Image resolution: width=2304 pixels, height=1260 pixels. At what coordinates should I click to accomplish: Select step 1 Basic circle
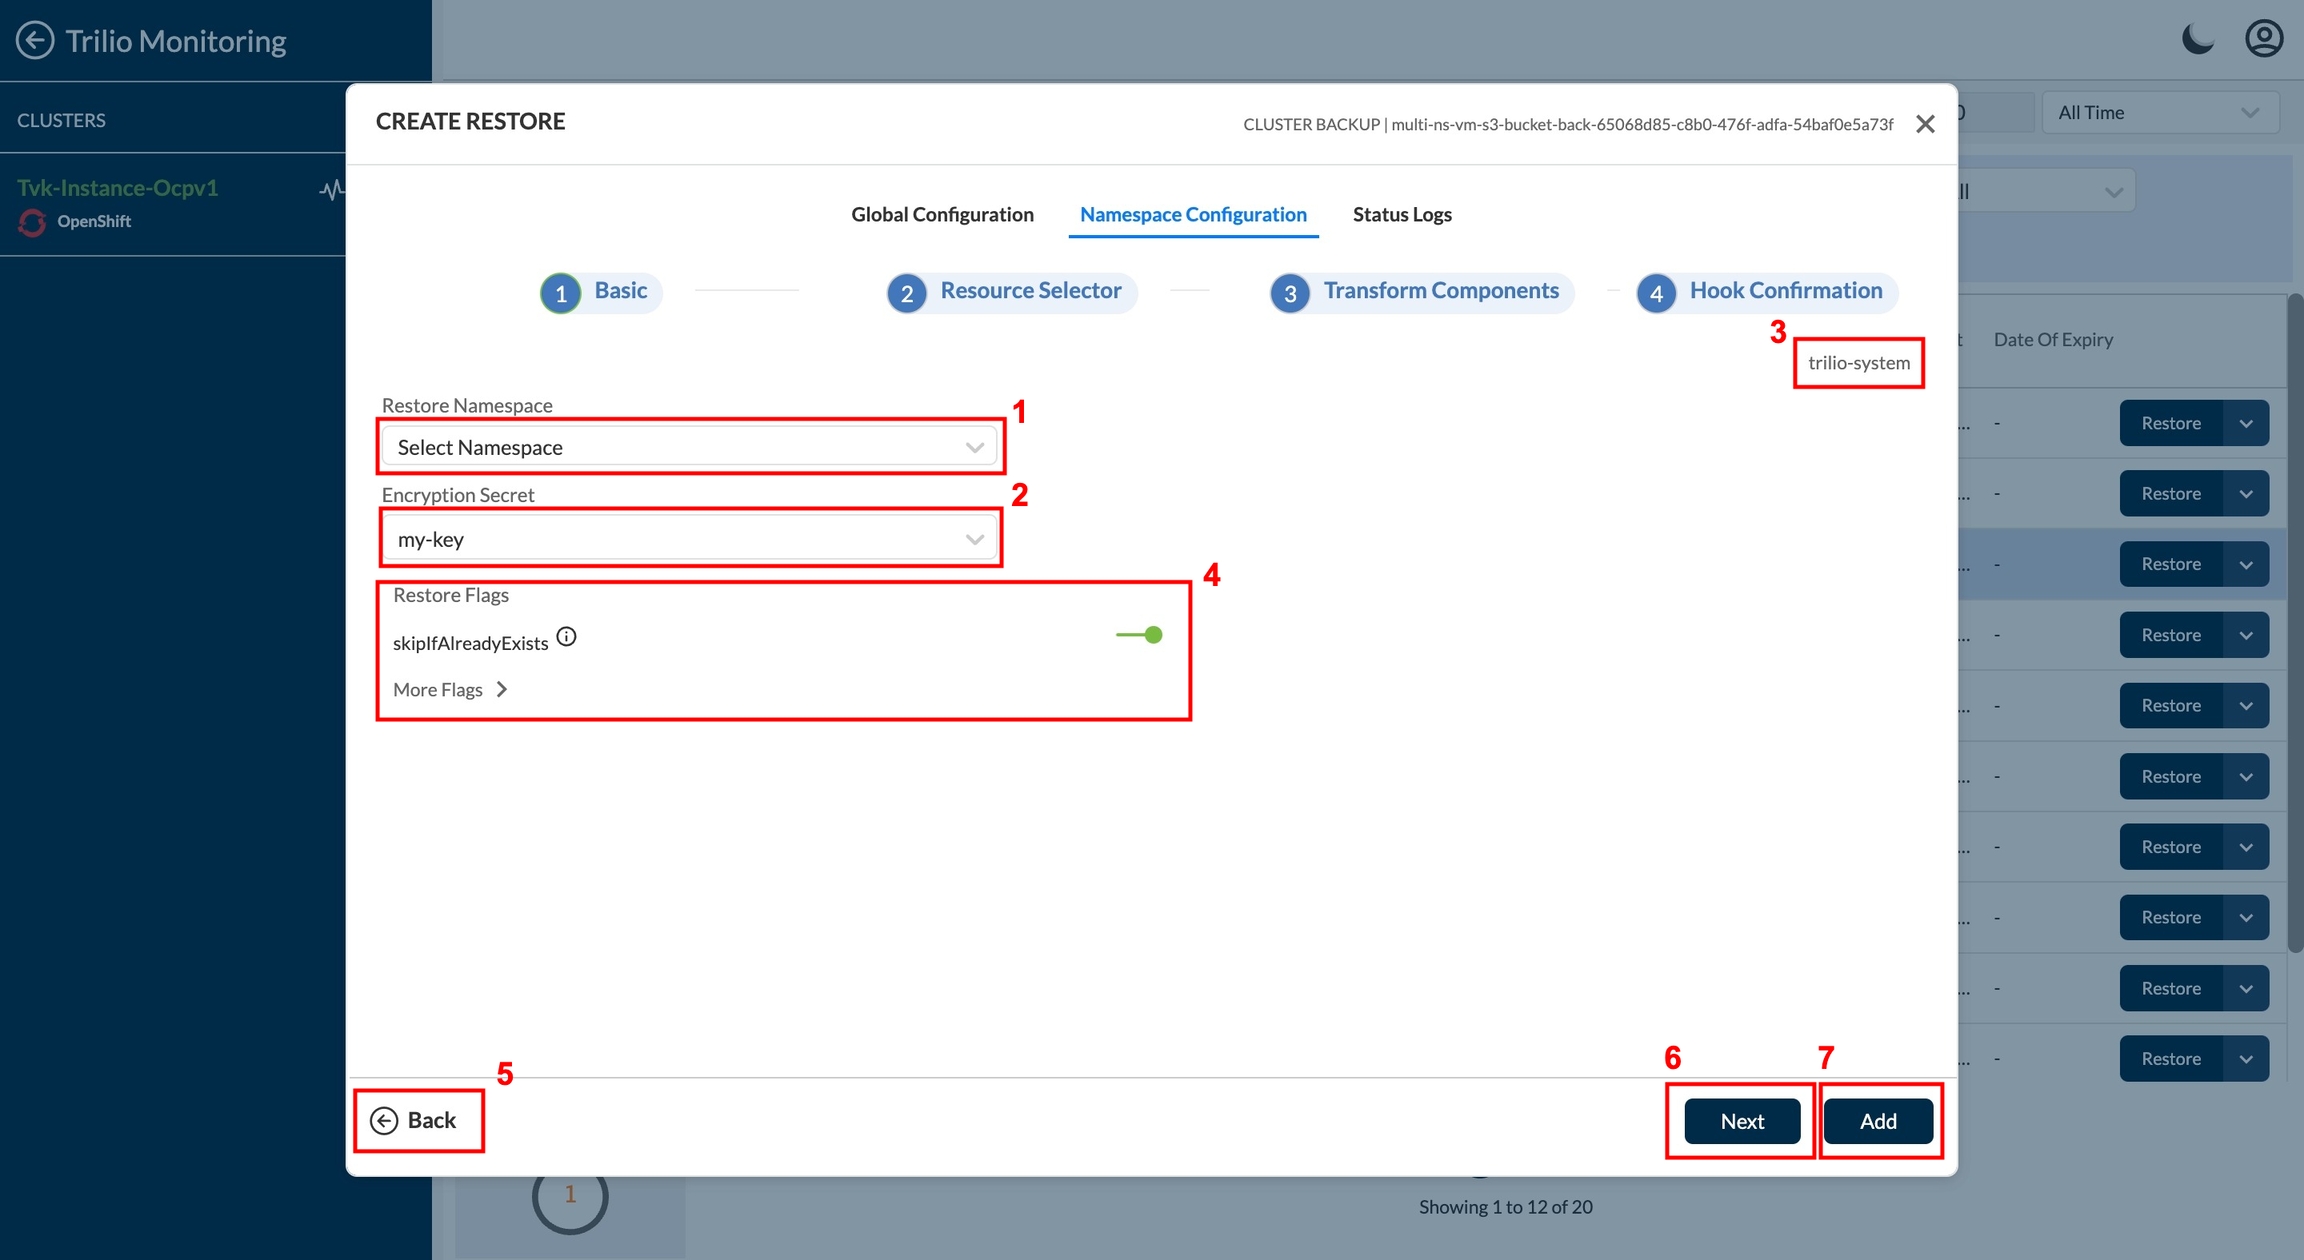click(561, 293)
